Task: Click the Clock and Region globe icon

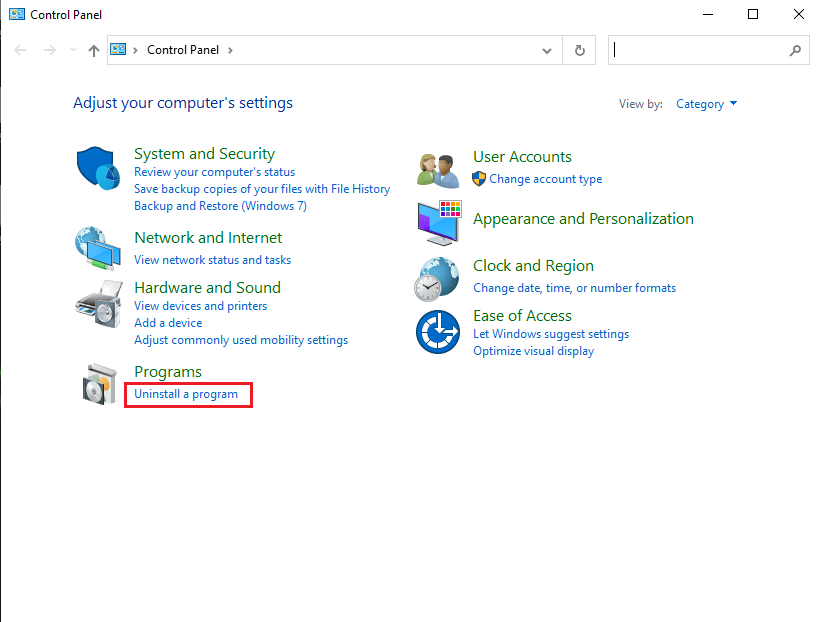Action: [x=438, y=278]
